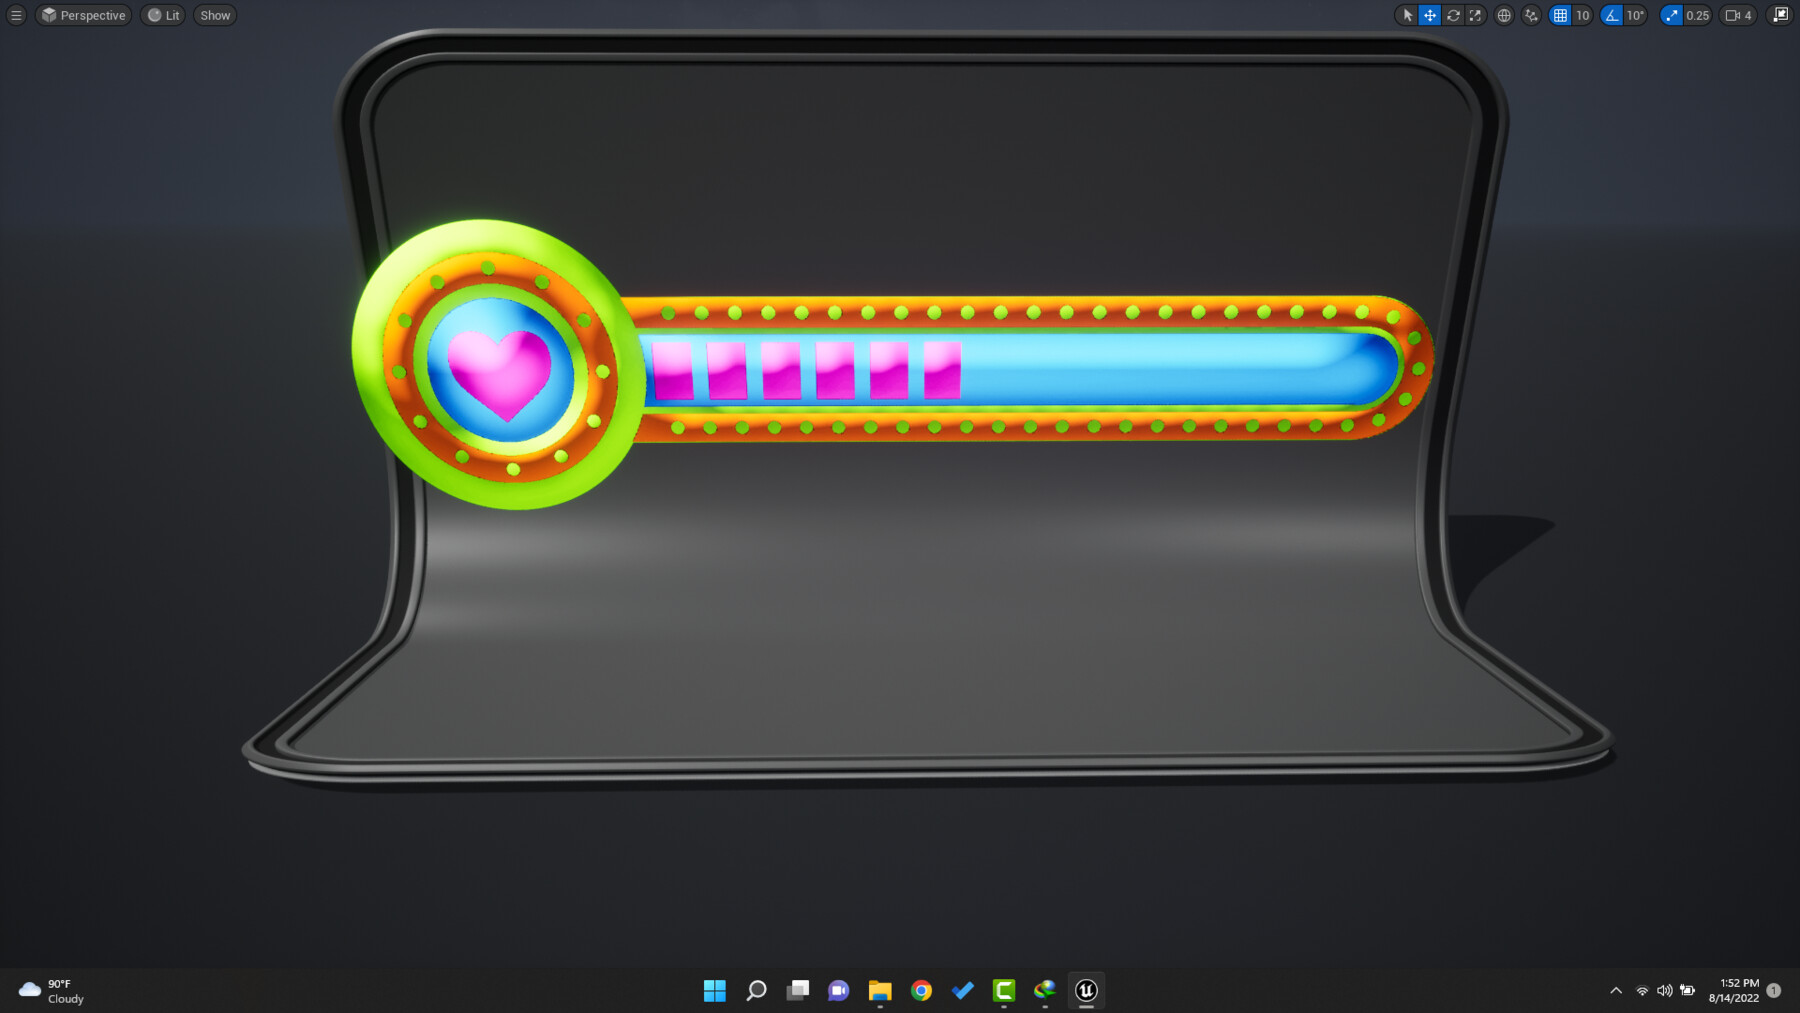This screenshot has width=1800, height=1013.
Task: Click the surface snapping icon
Action: (x=1531, y=15)
